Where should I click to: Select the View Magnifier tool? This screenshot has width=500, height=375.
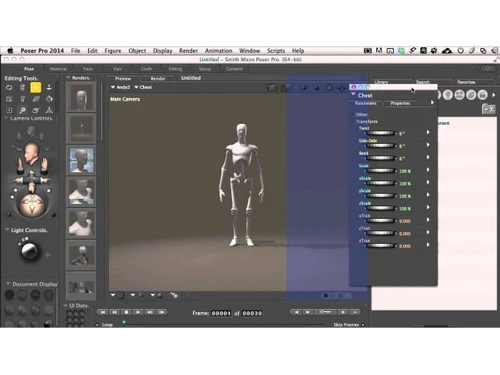23,110
